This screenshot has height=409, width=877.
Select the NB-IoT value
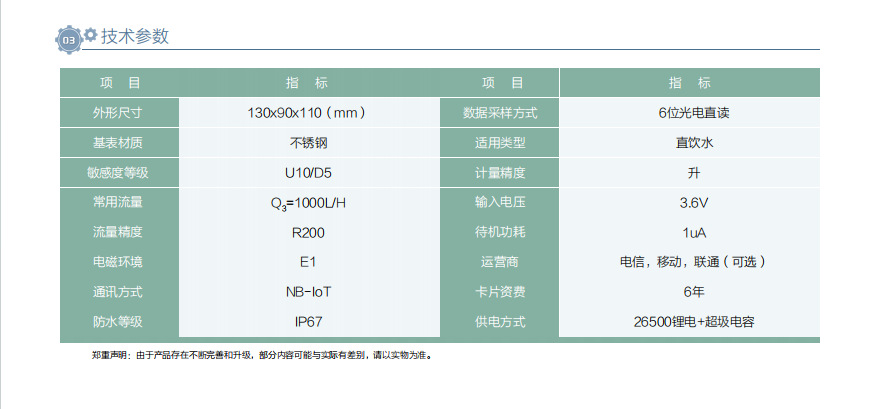(x=308, y=292)
